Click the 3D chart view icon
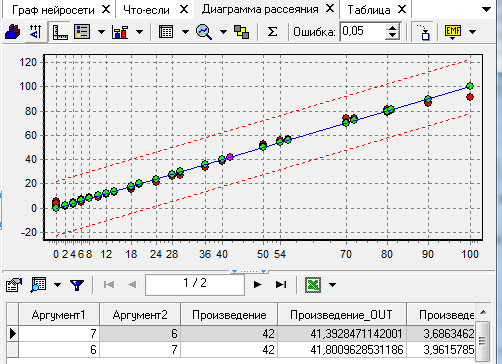Image resolution: width=502 pixels, height=364 pixels. coord(13,32)
